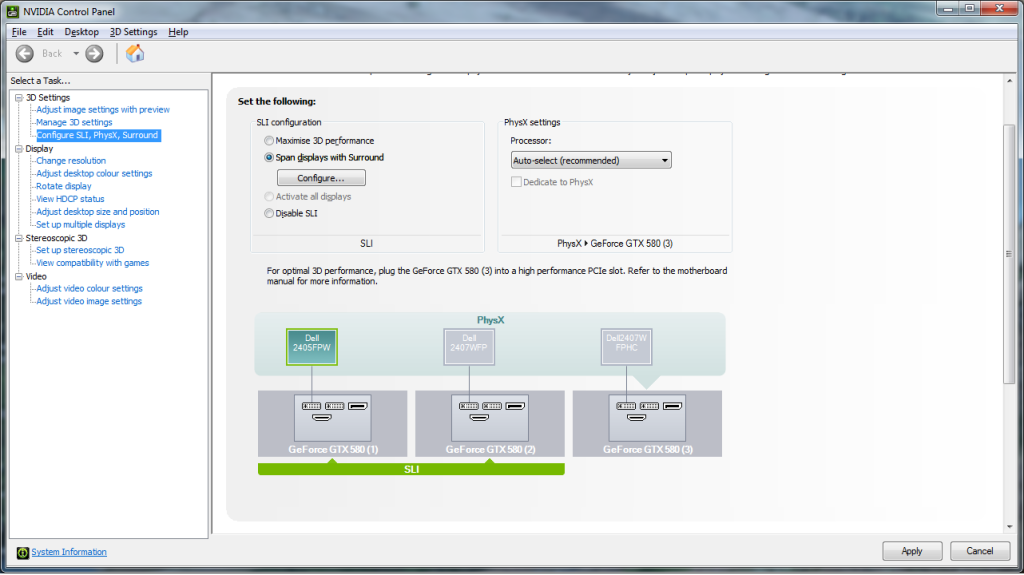Click the Cancel button
Image resolution: width=1024 pixels, height=575 pixels.
(x=980, y=551)
